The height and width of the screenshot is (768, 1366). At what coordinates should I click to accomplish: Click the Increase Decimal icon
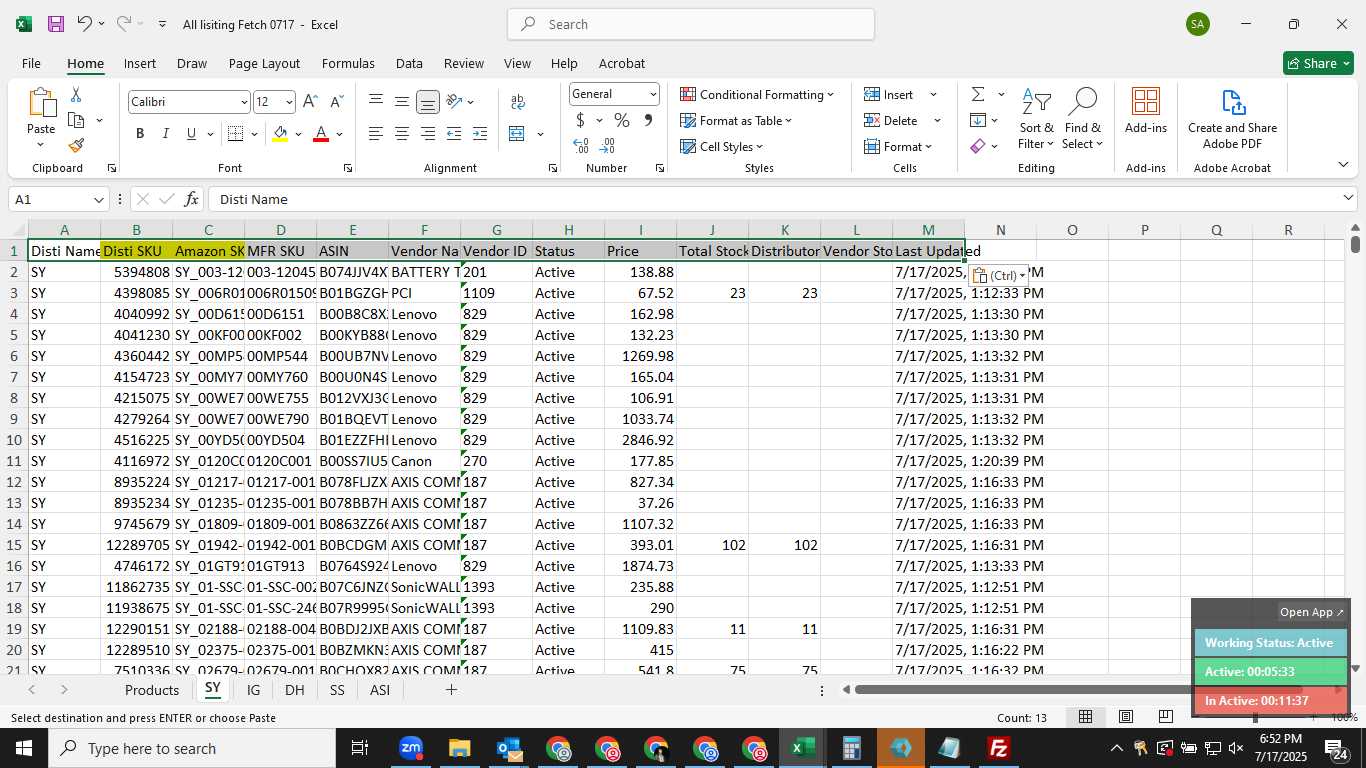581,146
